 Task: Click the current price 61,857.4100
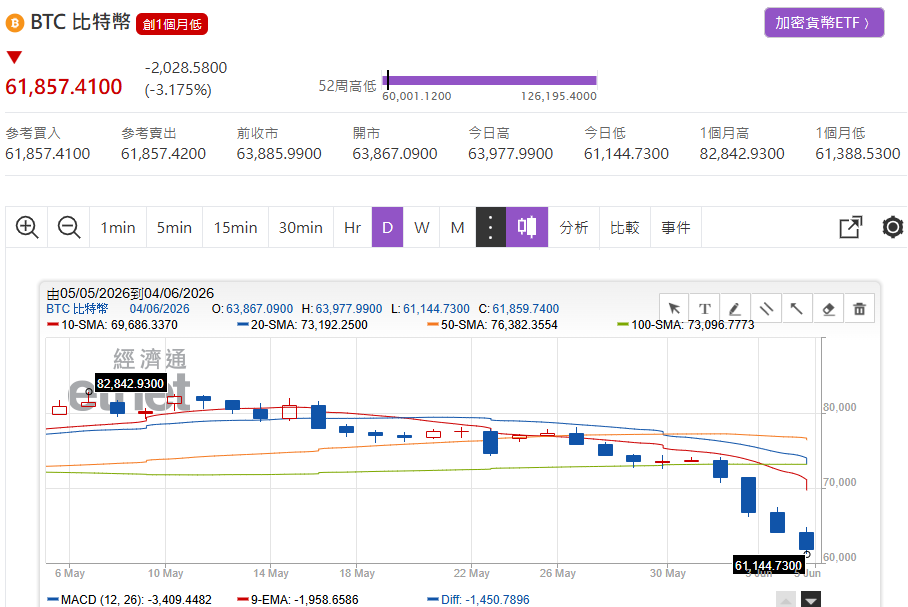coord(64,87)
